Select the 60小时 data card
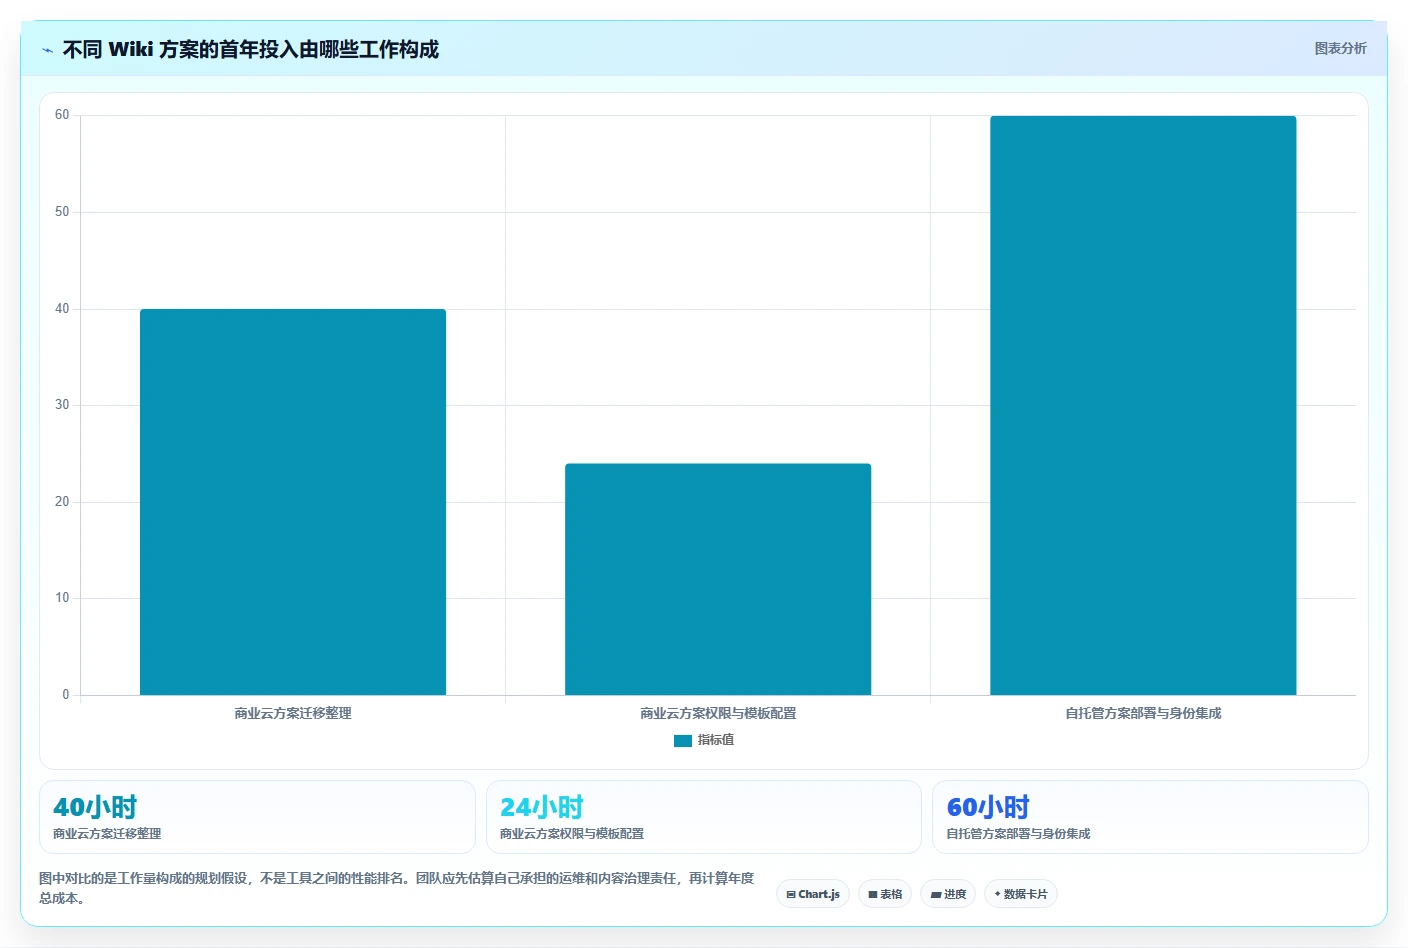The width and height of the screenshot is (1408, 948). point(1150,817)
